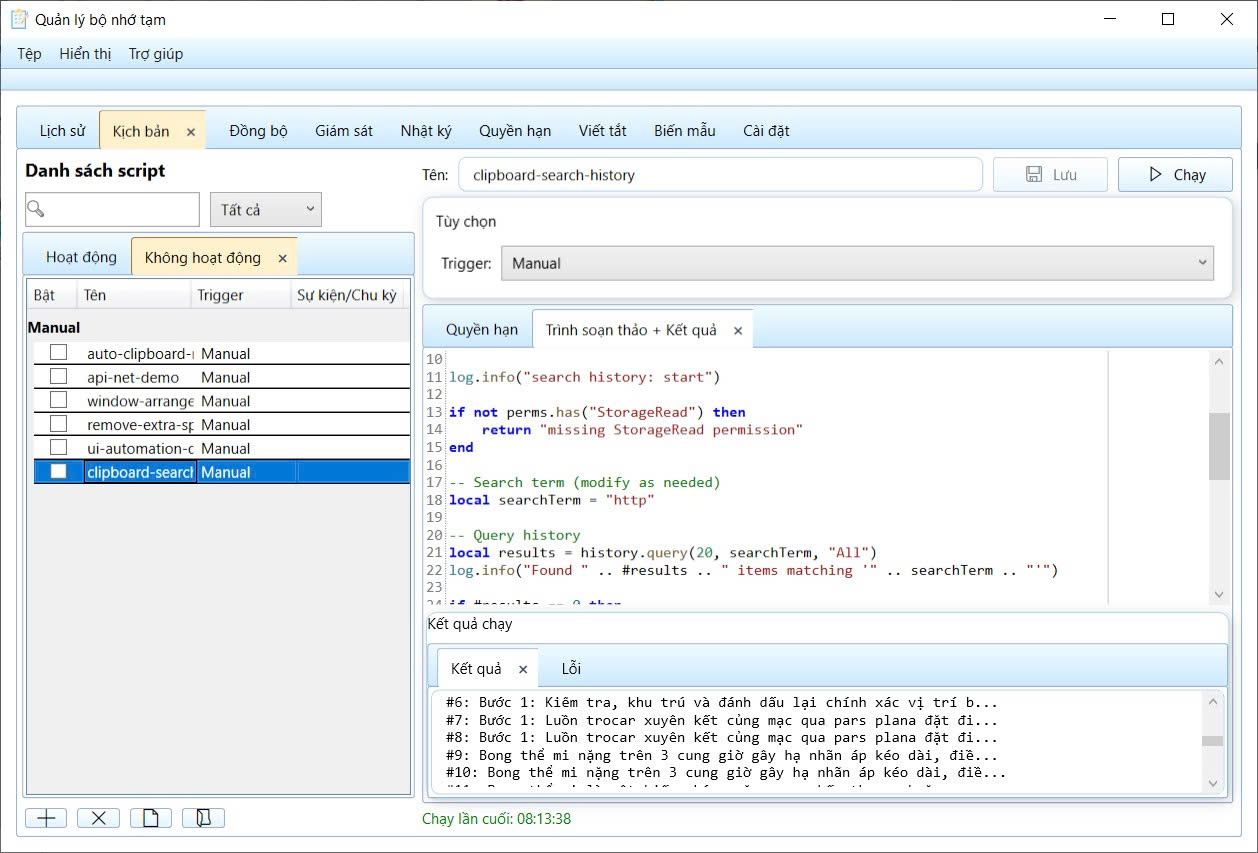Tick the api-net-demo script checkbox

point(59,377)
